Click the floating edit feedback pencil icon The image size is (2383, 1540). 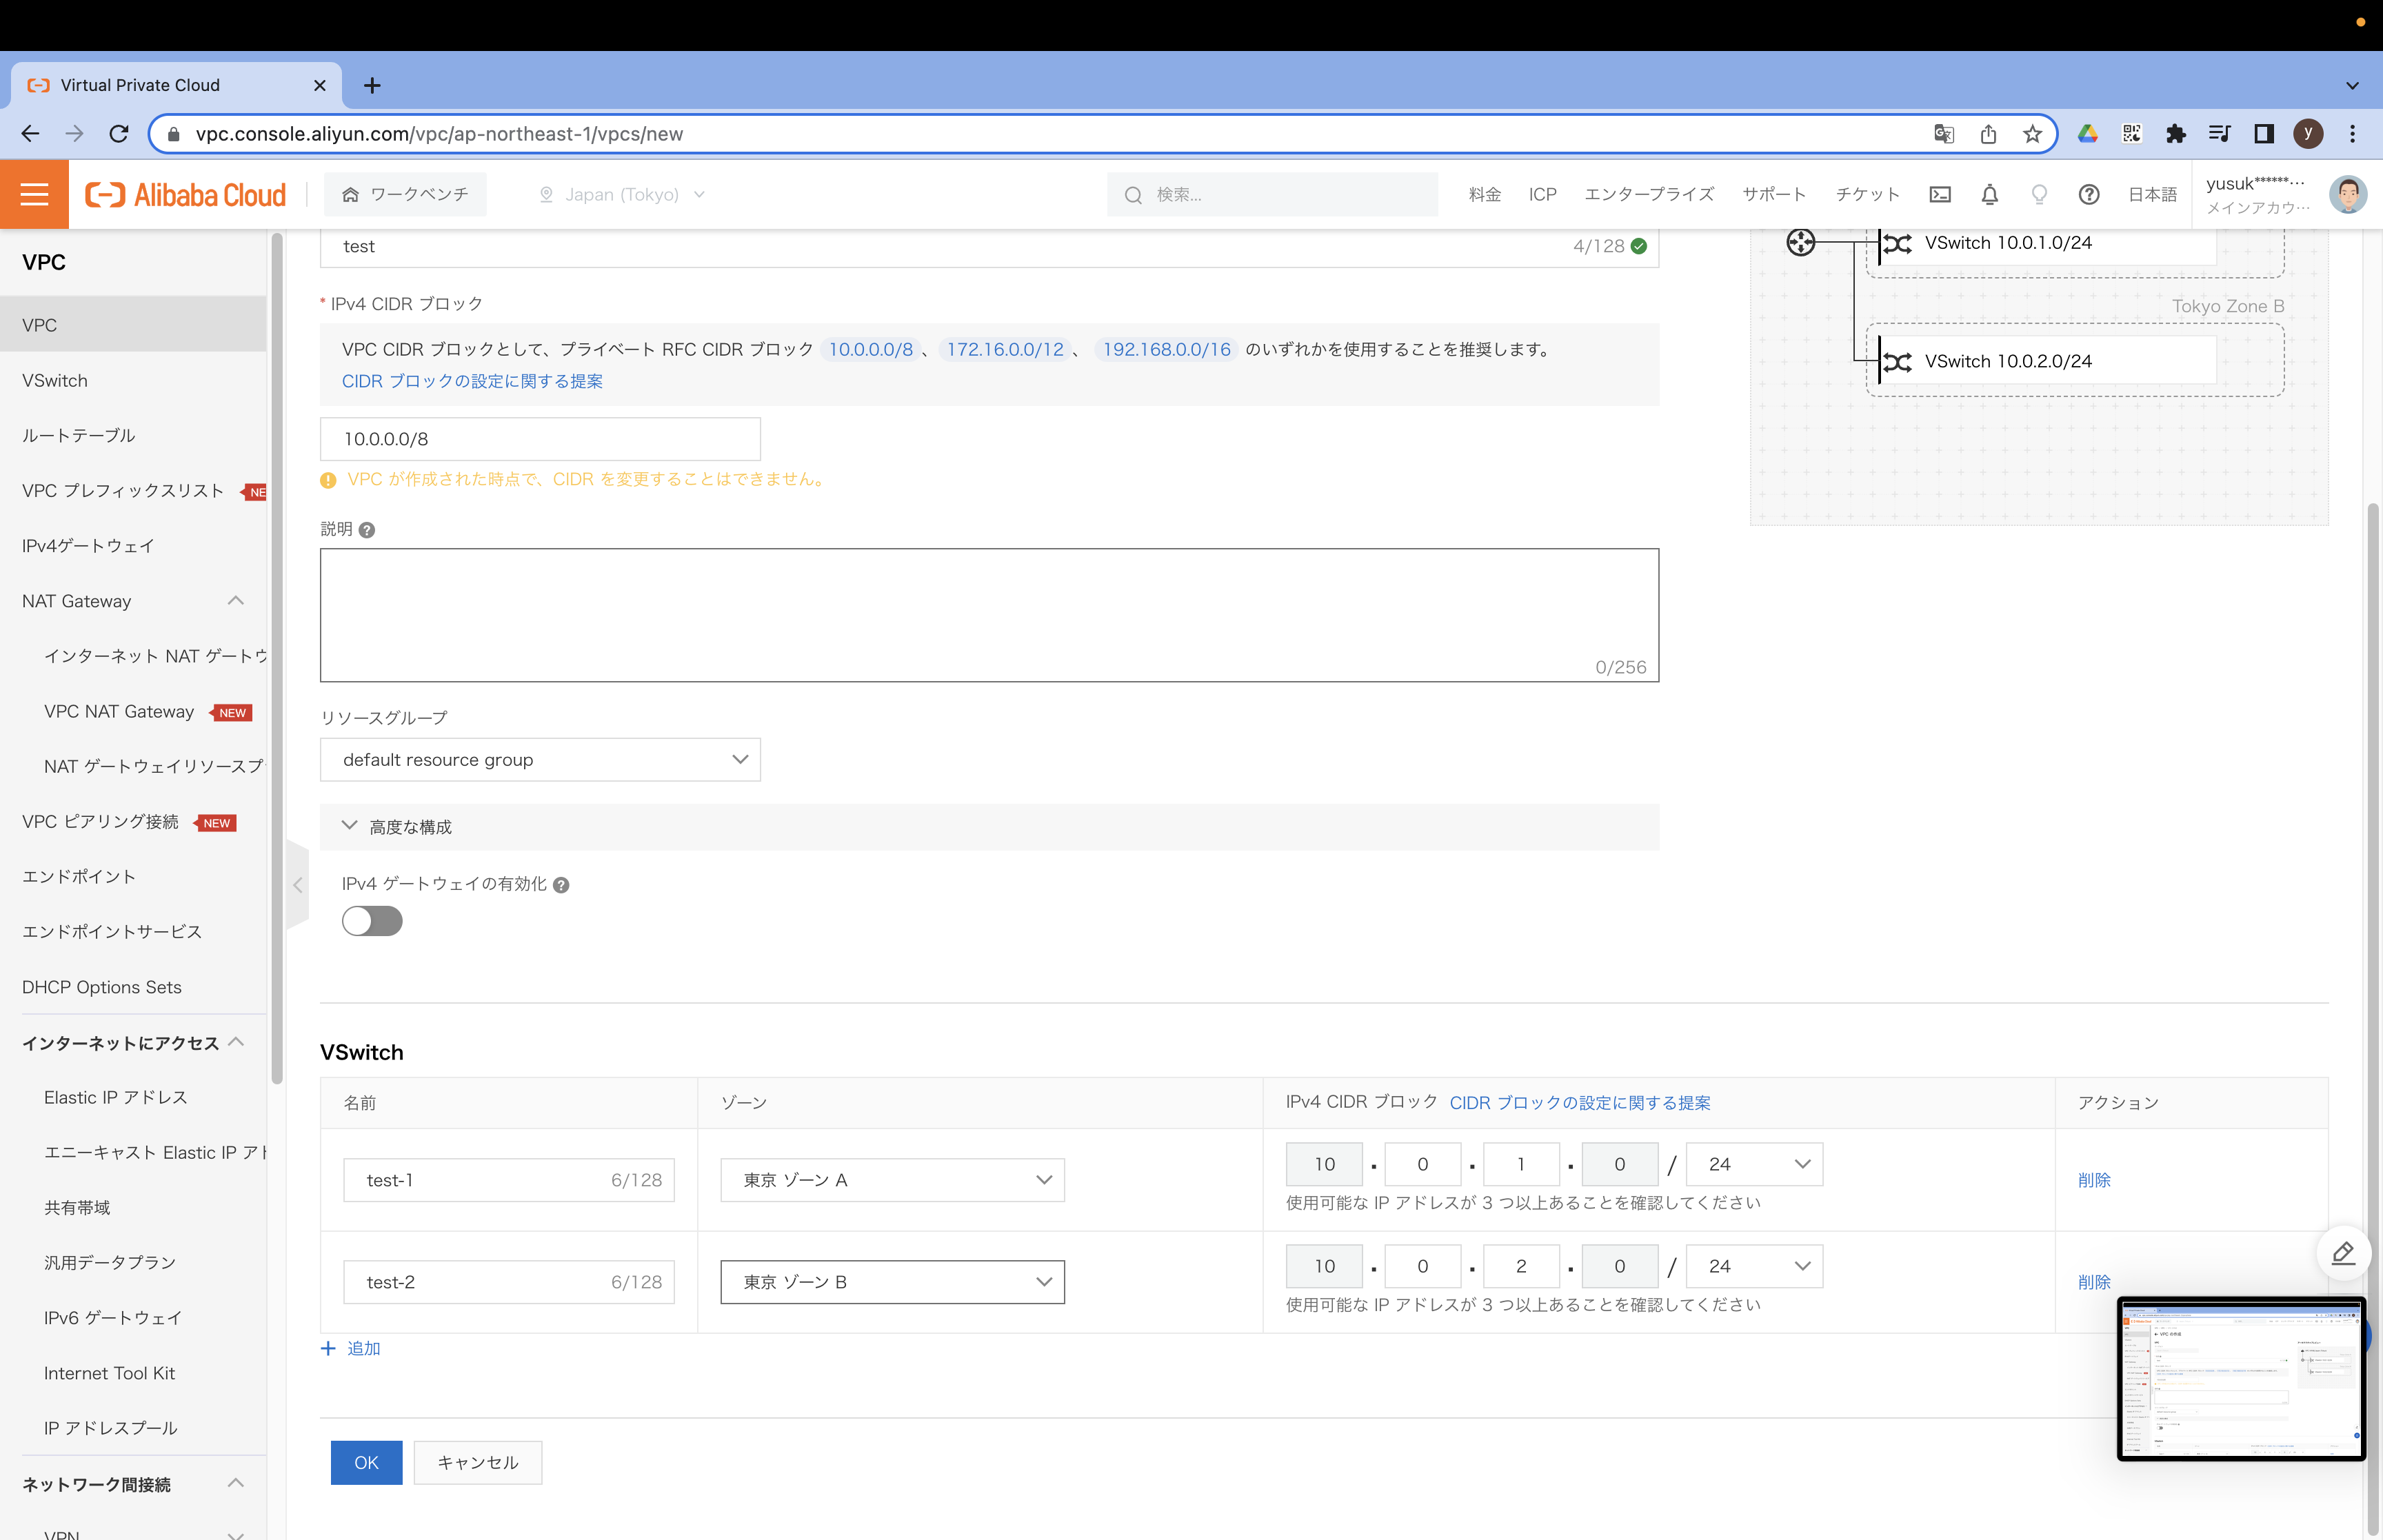pyautogui.click(x=2343, y=1252)
